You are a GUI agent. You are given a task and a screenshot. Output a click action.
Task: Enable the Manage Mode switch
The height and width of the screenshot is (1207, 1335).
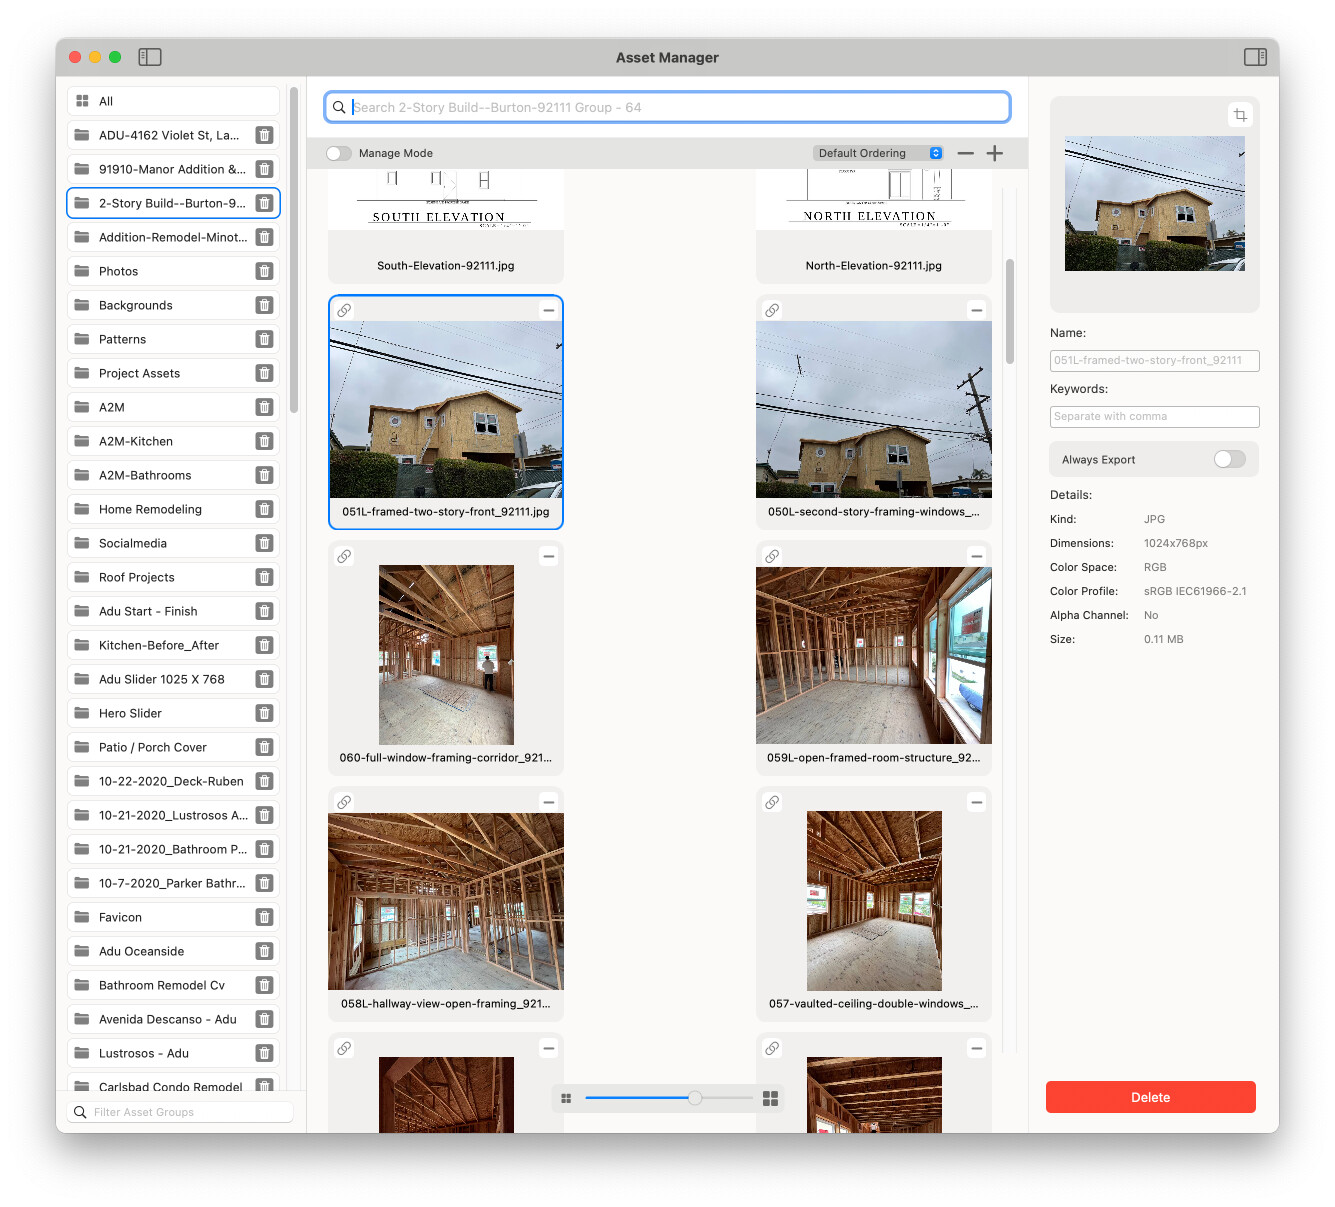click(x=339, y=153)
